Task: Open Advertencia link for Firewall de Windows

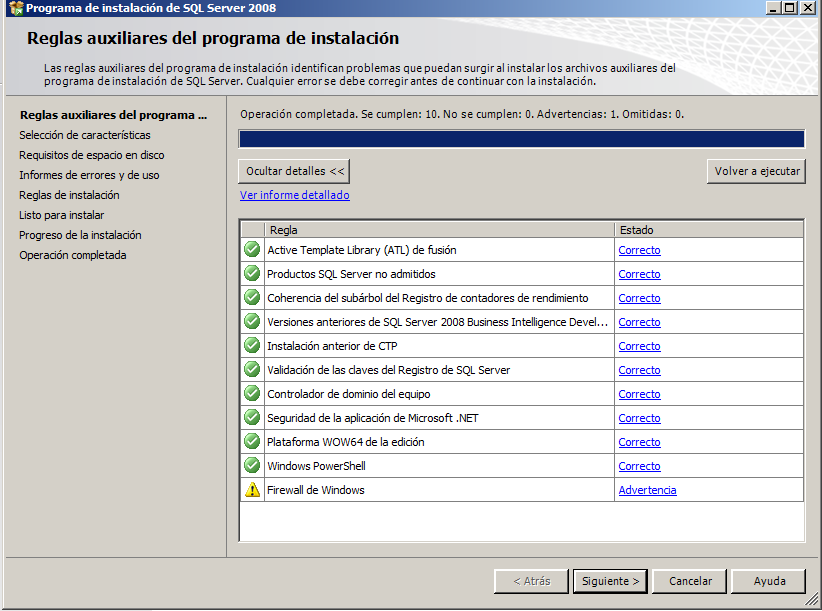Action: click(647, 490)
